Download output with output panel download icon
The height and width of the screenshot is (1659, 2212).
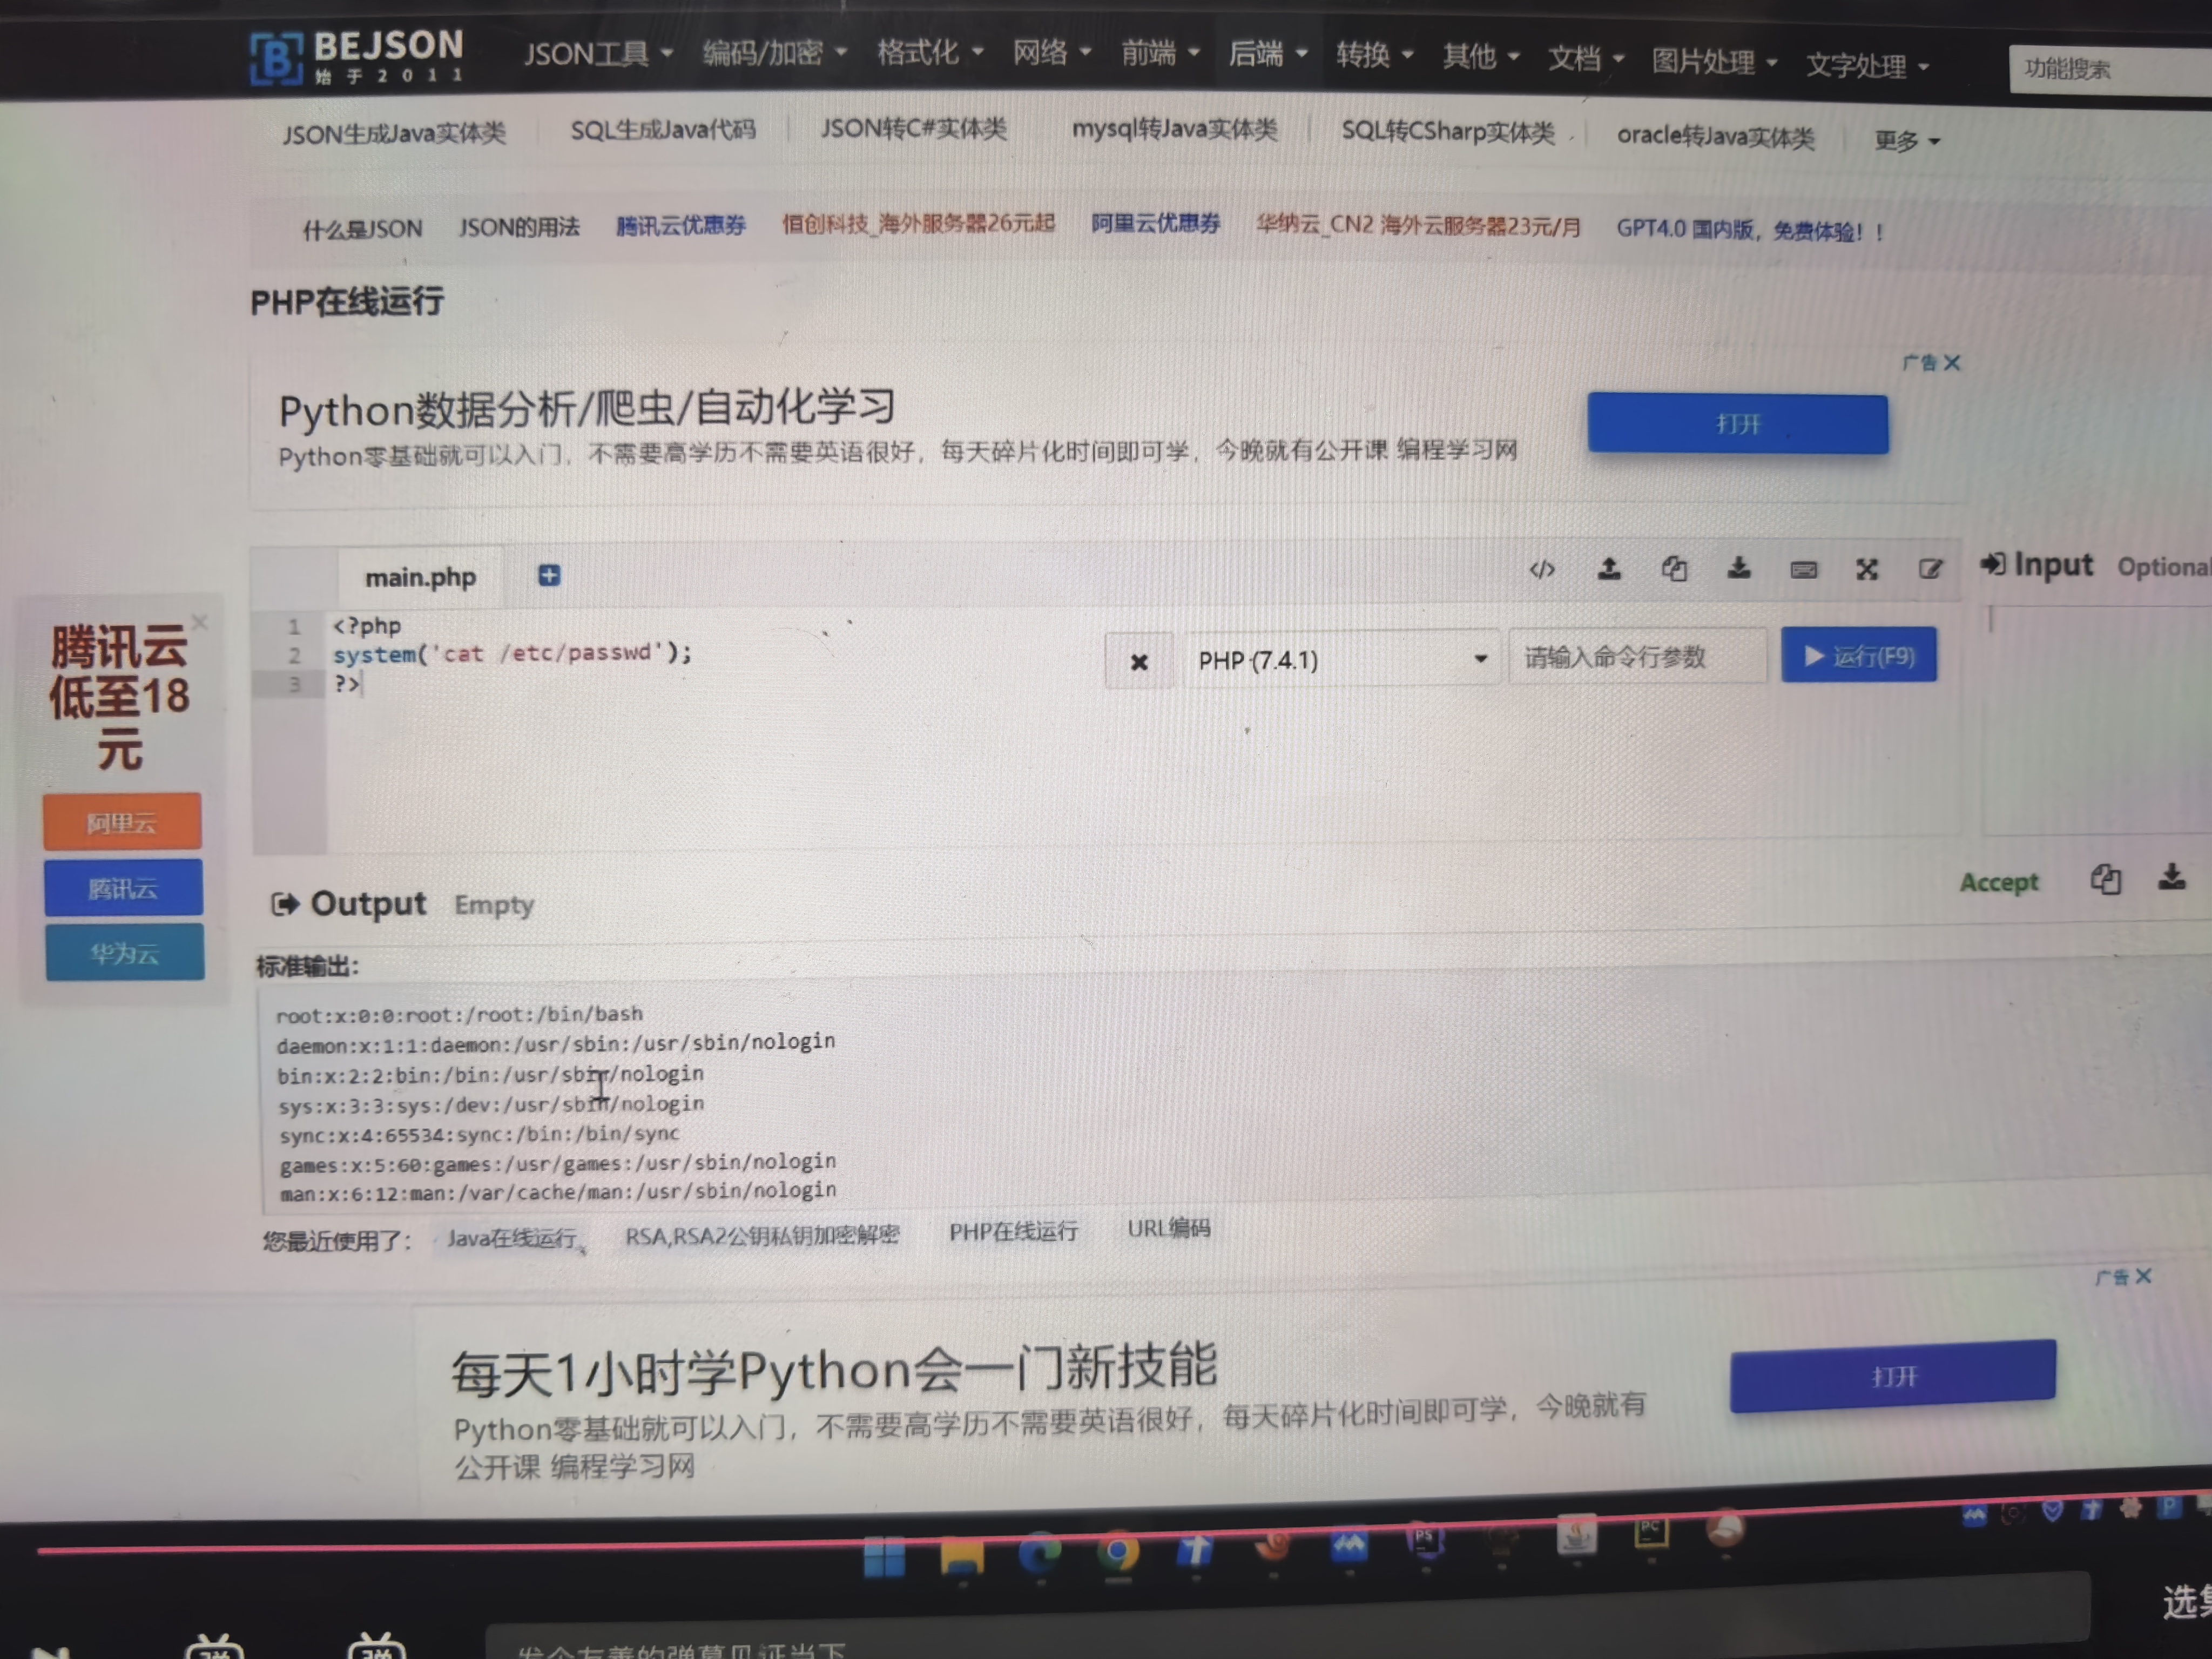point(2171,878)
